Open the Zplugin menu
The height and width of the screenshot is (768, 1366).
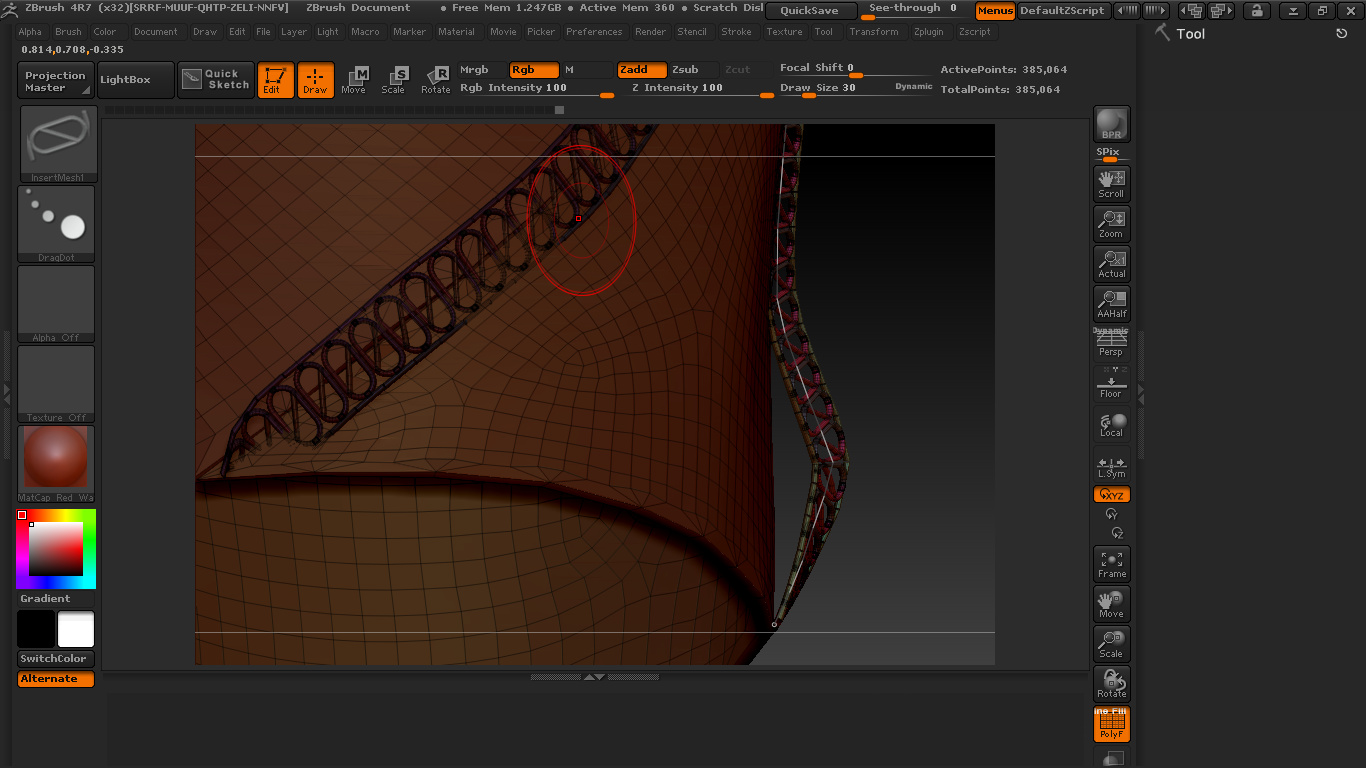click(929, 32)
